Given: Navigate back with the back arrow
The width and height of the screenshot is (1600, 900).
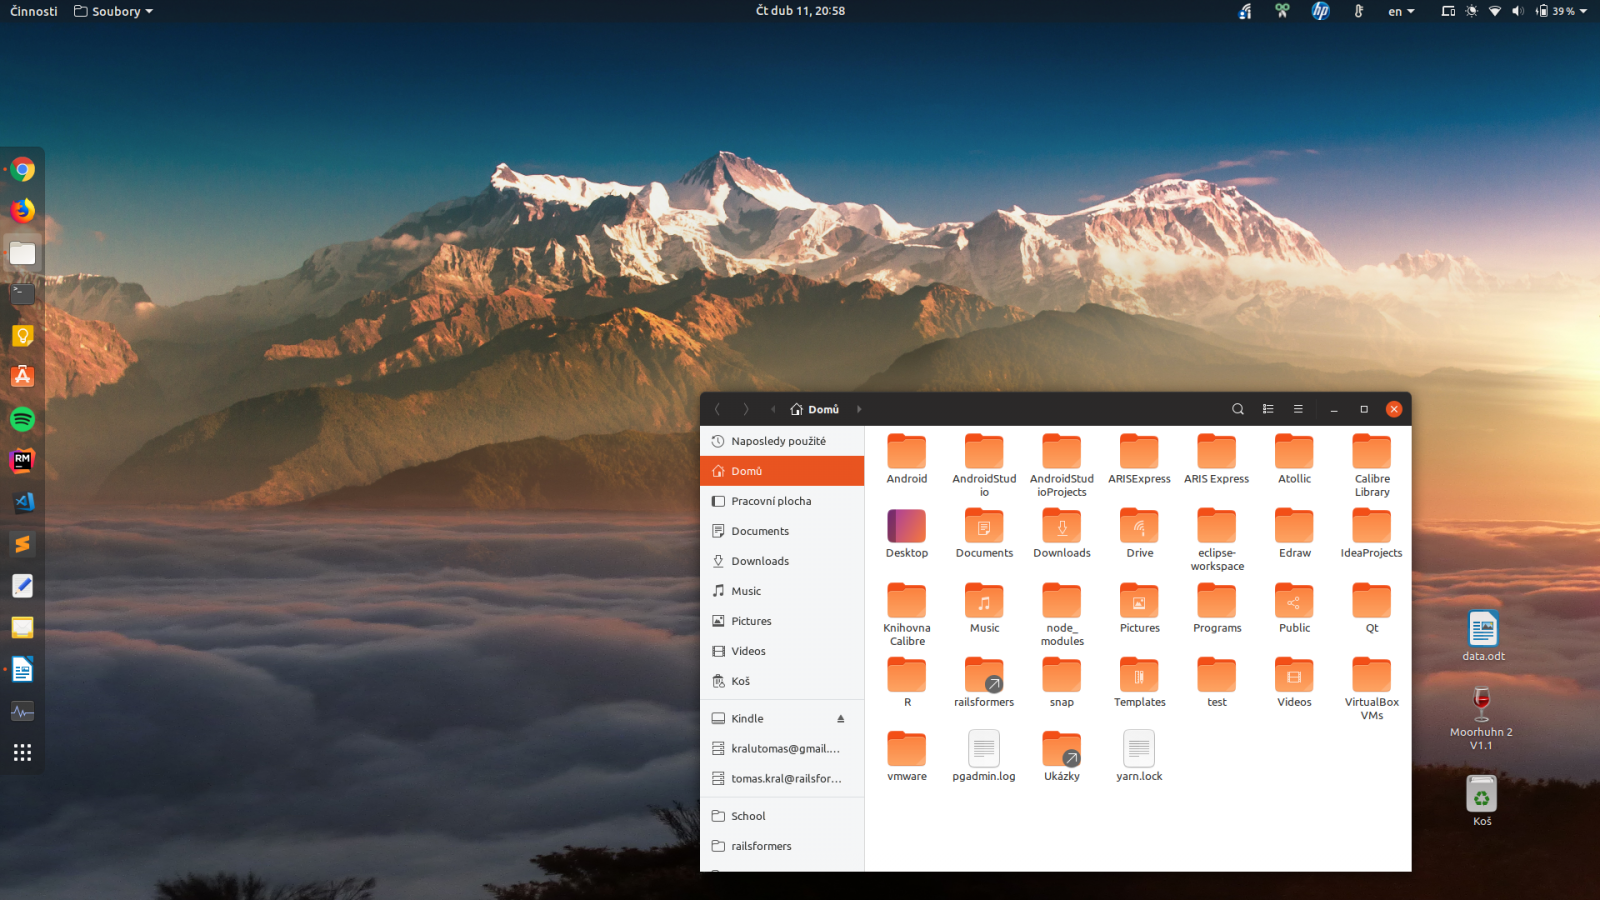Looking at the screenshot, I should coord(717,408).
